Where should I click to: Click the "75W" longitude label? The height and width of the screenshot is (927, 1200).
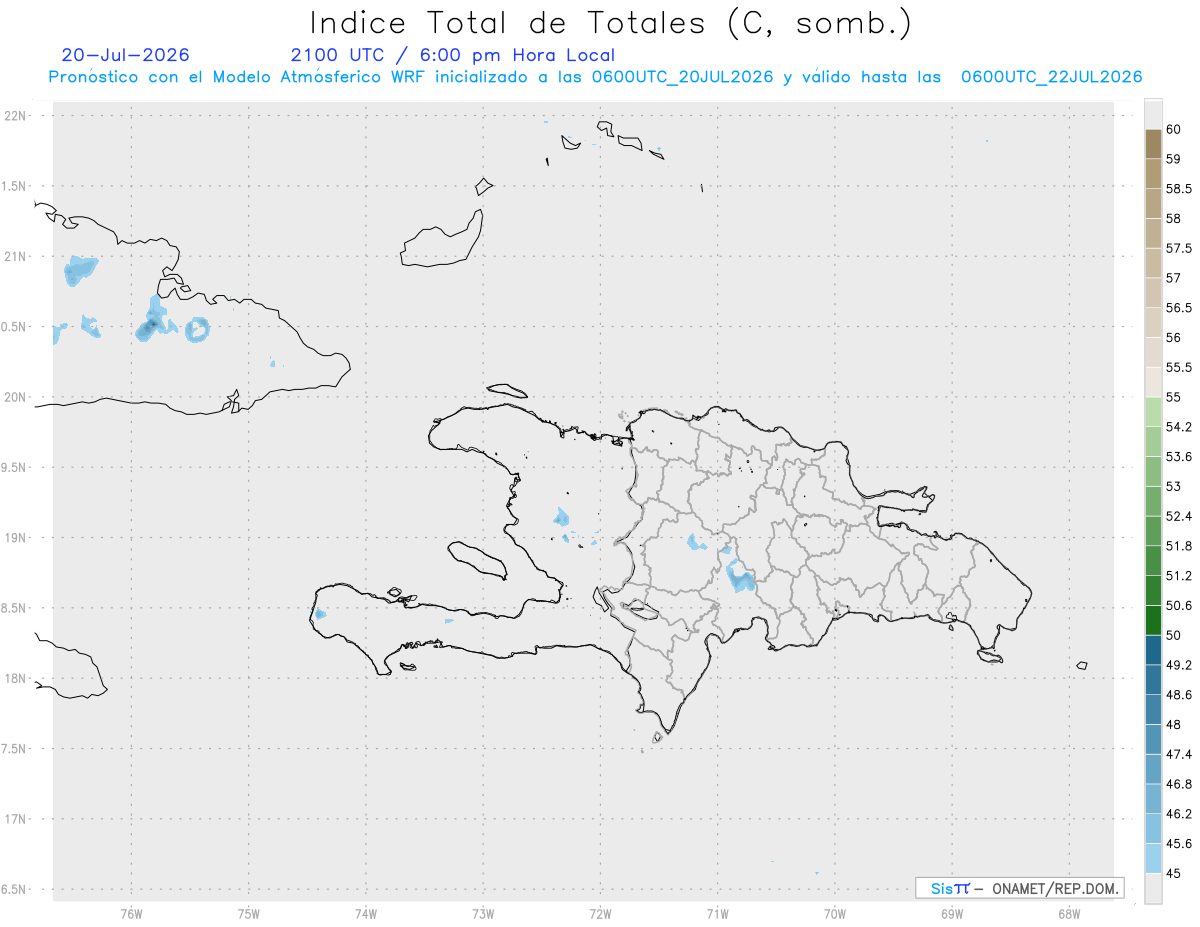click(249, 913)
